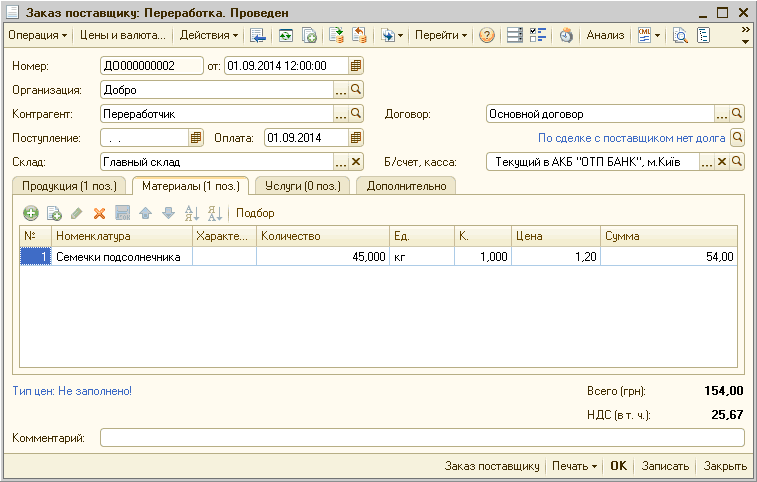
Task: Open the calendar for Оплата date
Action: coord(356,138)
